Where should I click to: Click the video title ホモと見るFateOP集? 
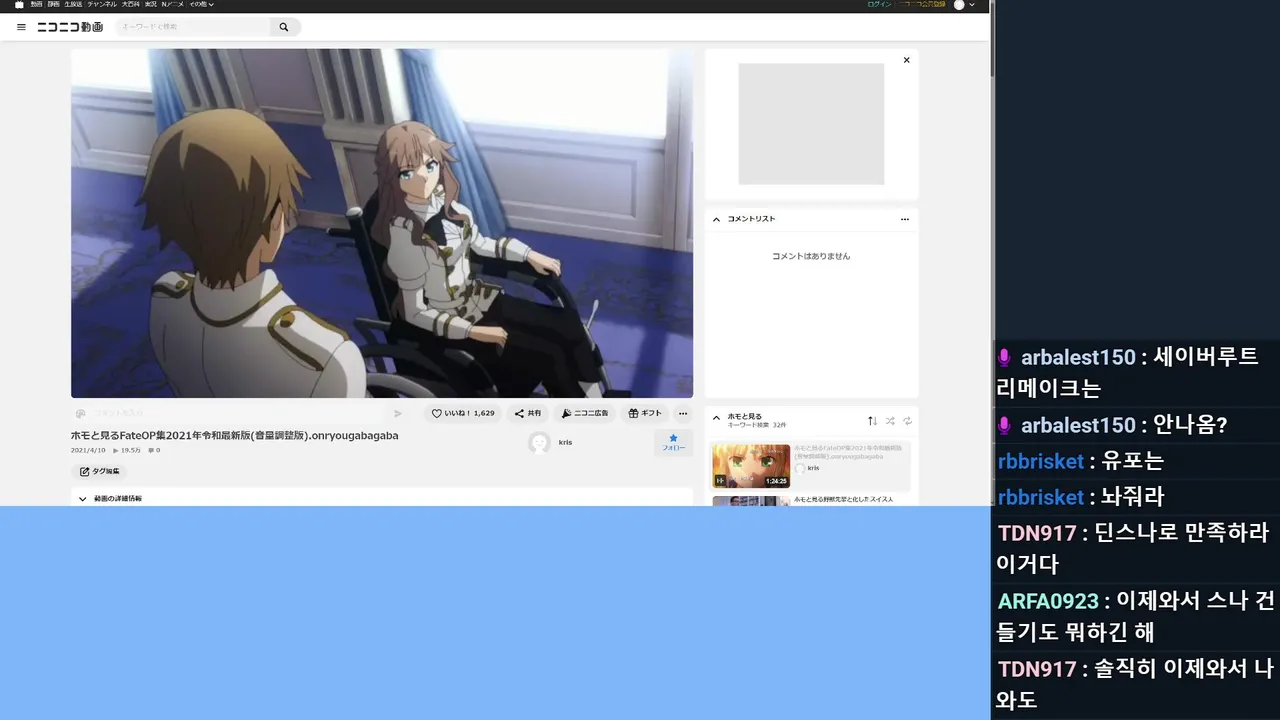click(x=235, y=436)
